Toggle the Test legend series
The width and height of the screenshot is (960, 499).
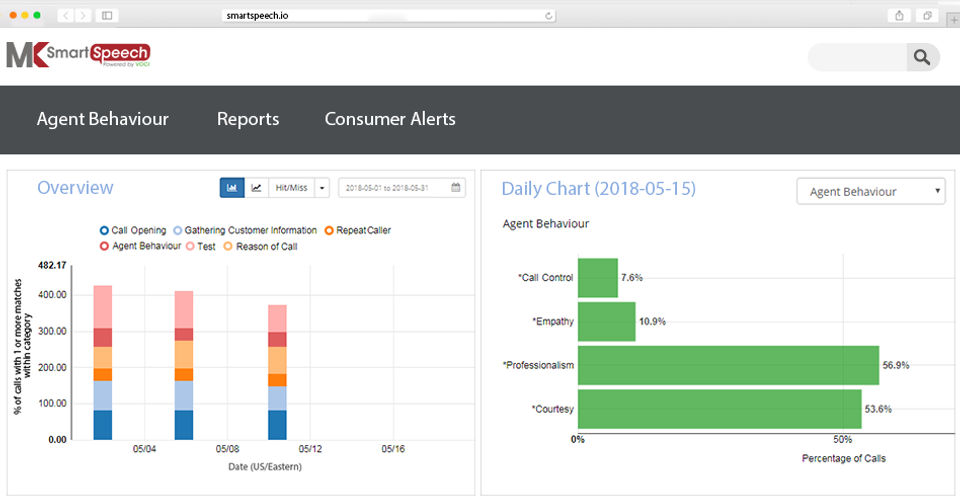(201, 246)
